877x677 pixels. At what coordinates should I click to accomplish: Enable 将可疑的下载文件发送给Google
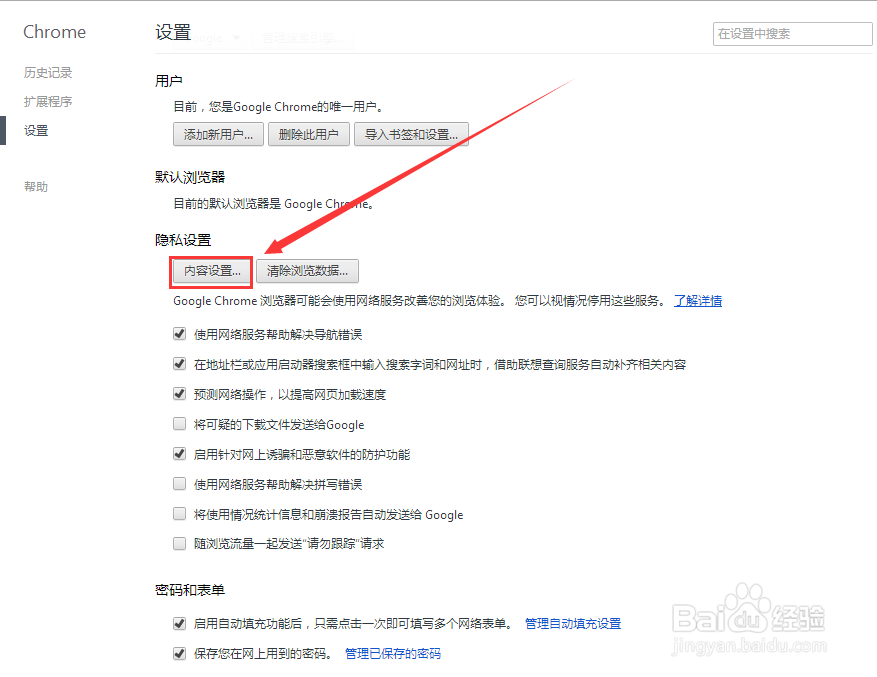pos(179,423)
